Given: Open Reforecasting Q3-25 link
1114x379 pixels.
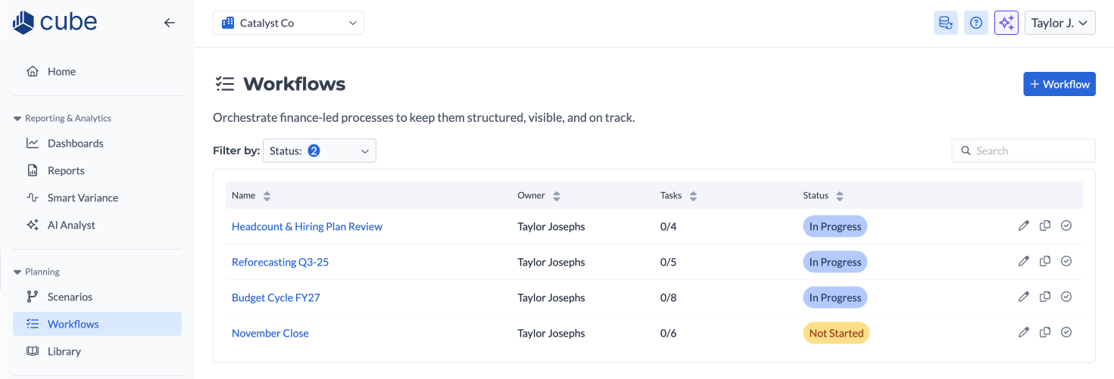Looking at the screenshot, I should tap(280, 262).
